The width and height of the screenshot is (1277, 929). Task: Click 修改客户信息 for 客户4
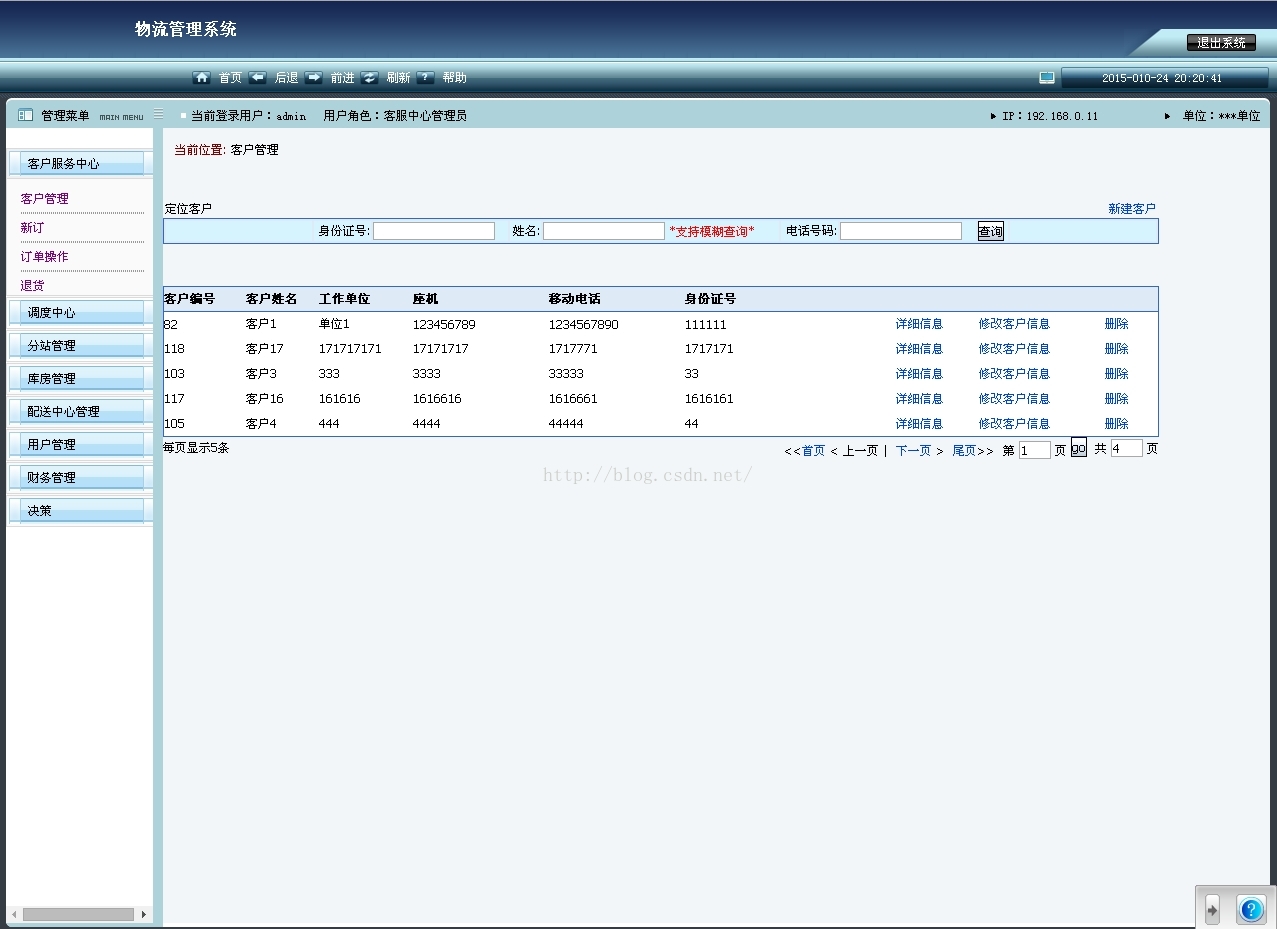pyautogui.click(x=1014, y=424)
